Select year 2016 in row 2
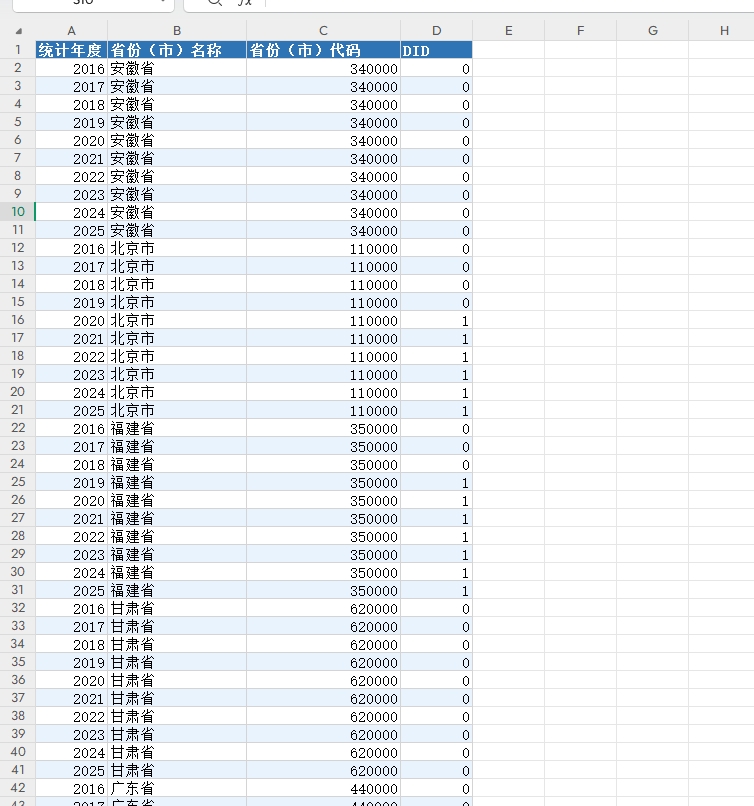 coord(71,68)
